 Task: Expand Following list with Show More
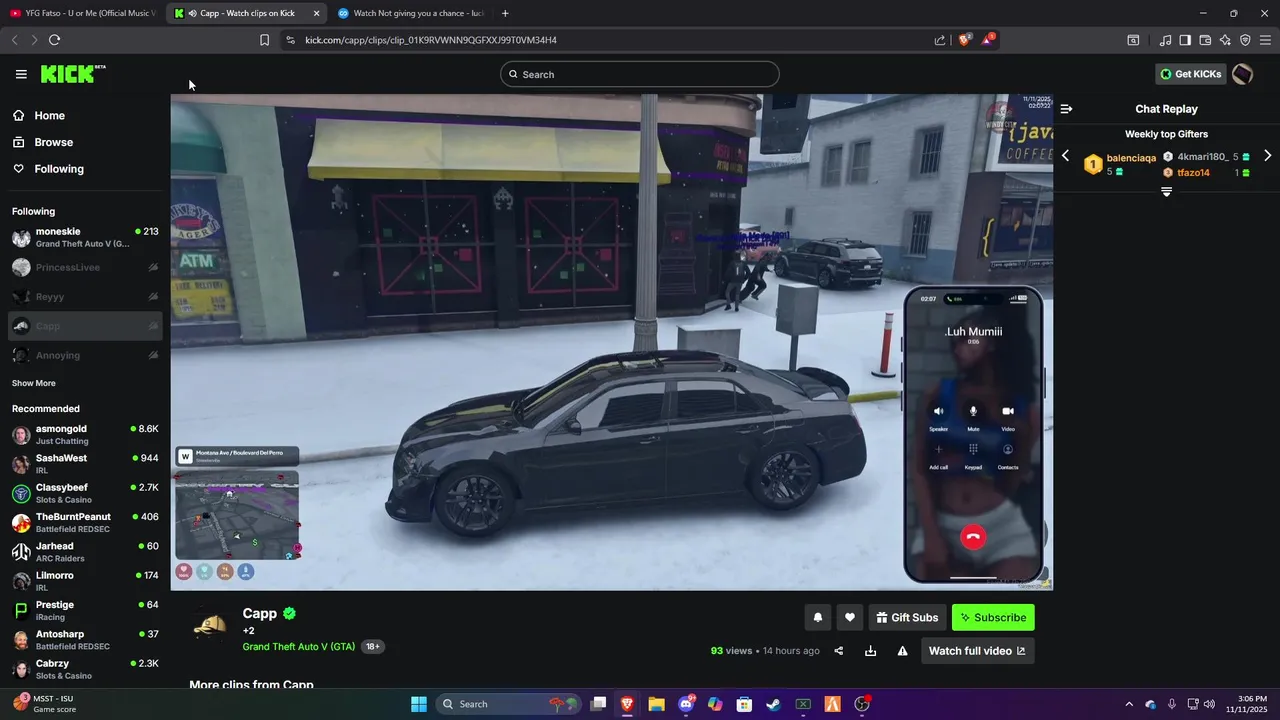click(x=34, y=383)
